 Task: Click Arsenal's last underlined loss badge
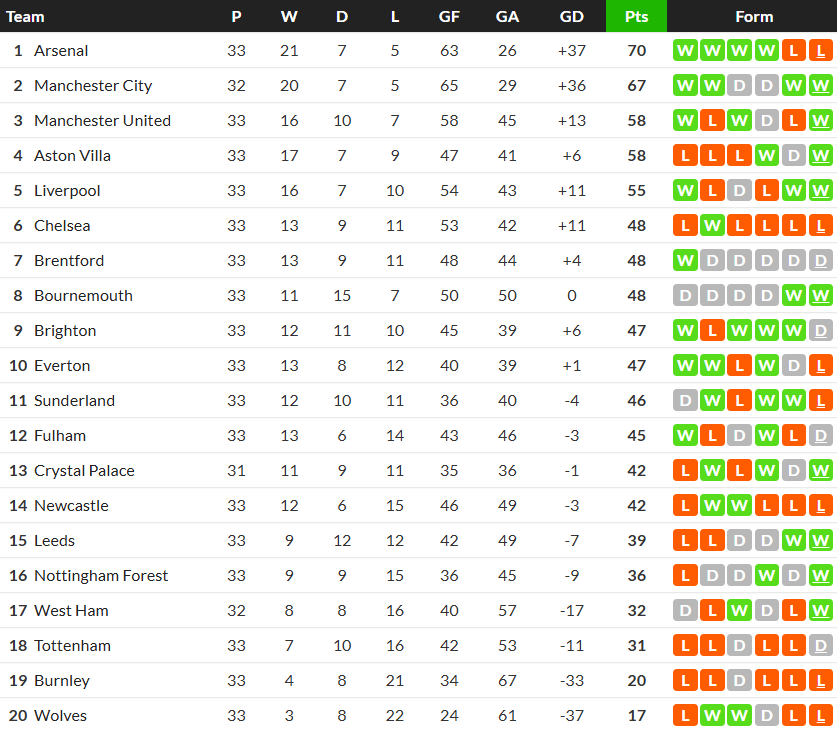[x=821, y=50]
